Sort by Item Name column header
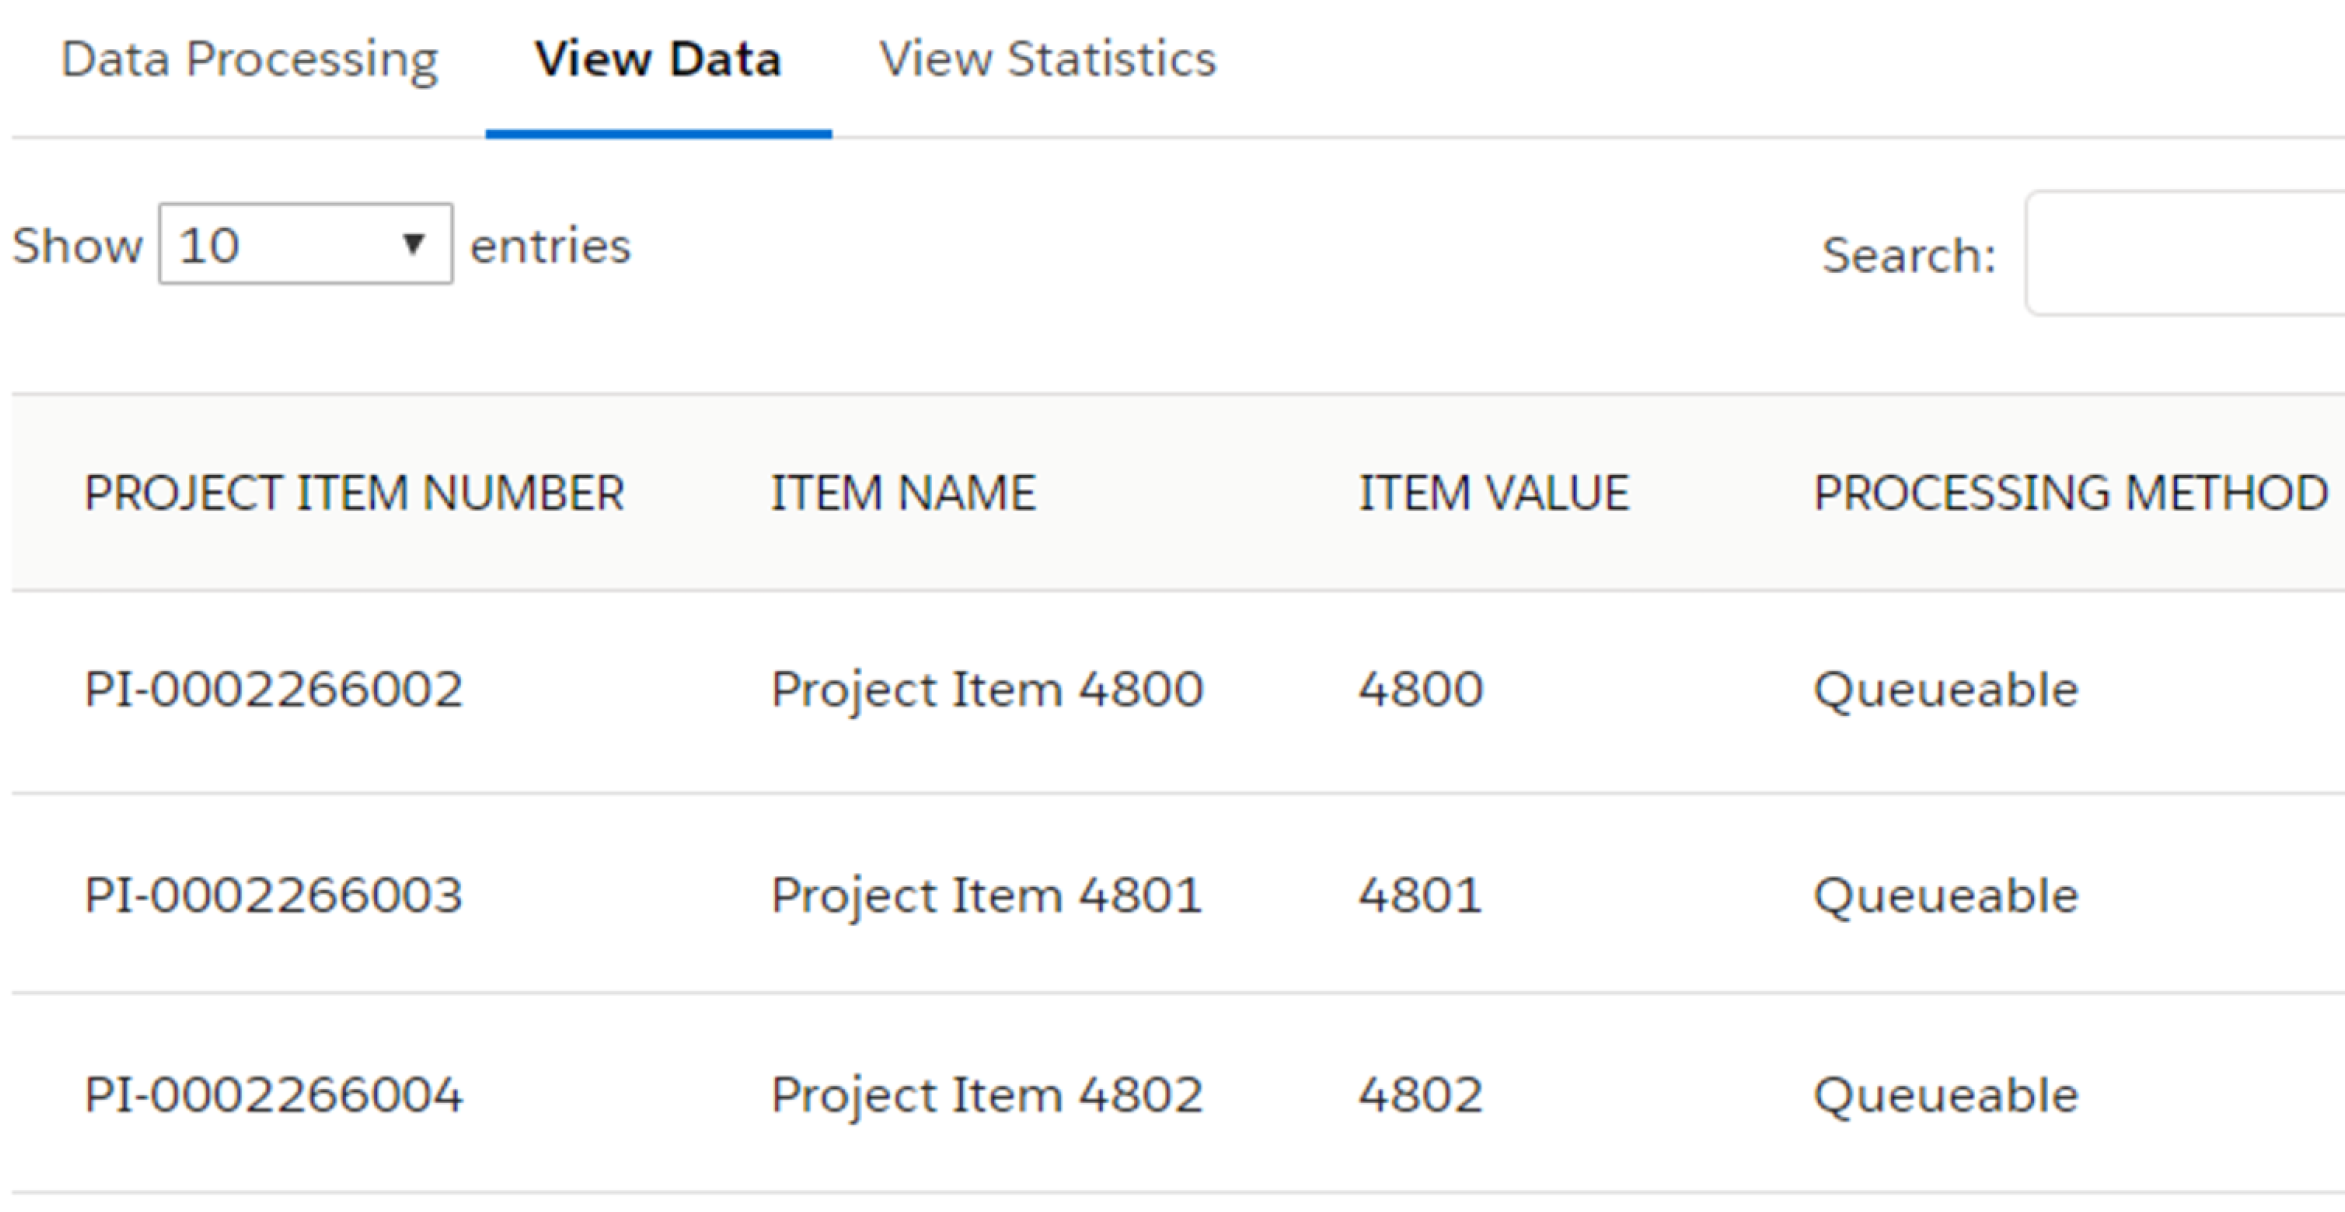Viewport: 2345px width, 1212px height. 902,493
